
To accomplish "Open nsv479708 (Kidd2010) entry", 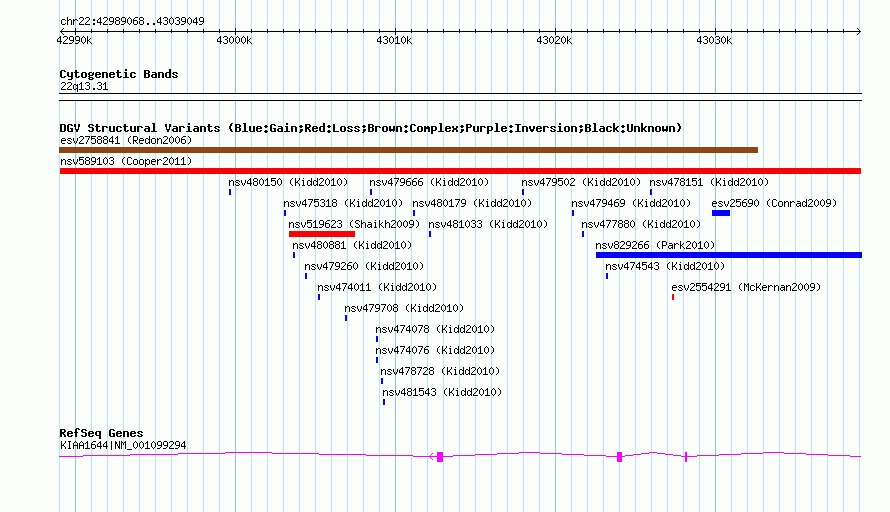I will [x=404, y=308].
